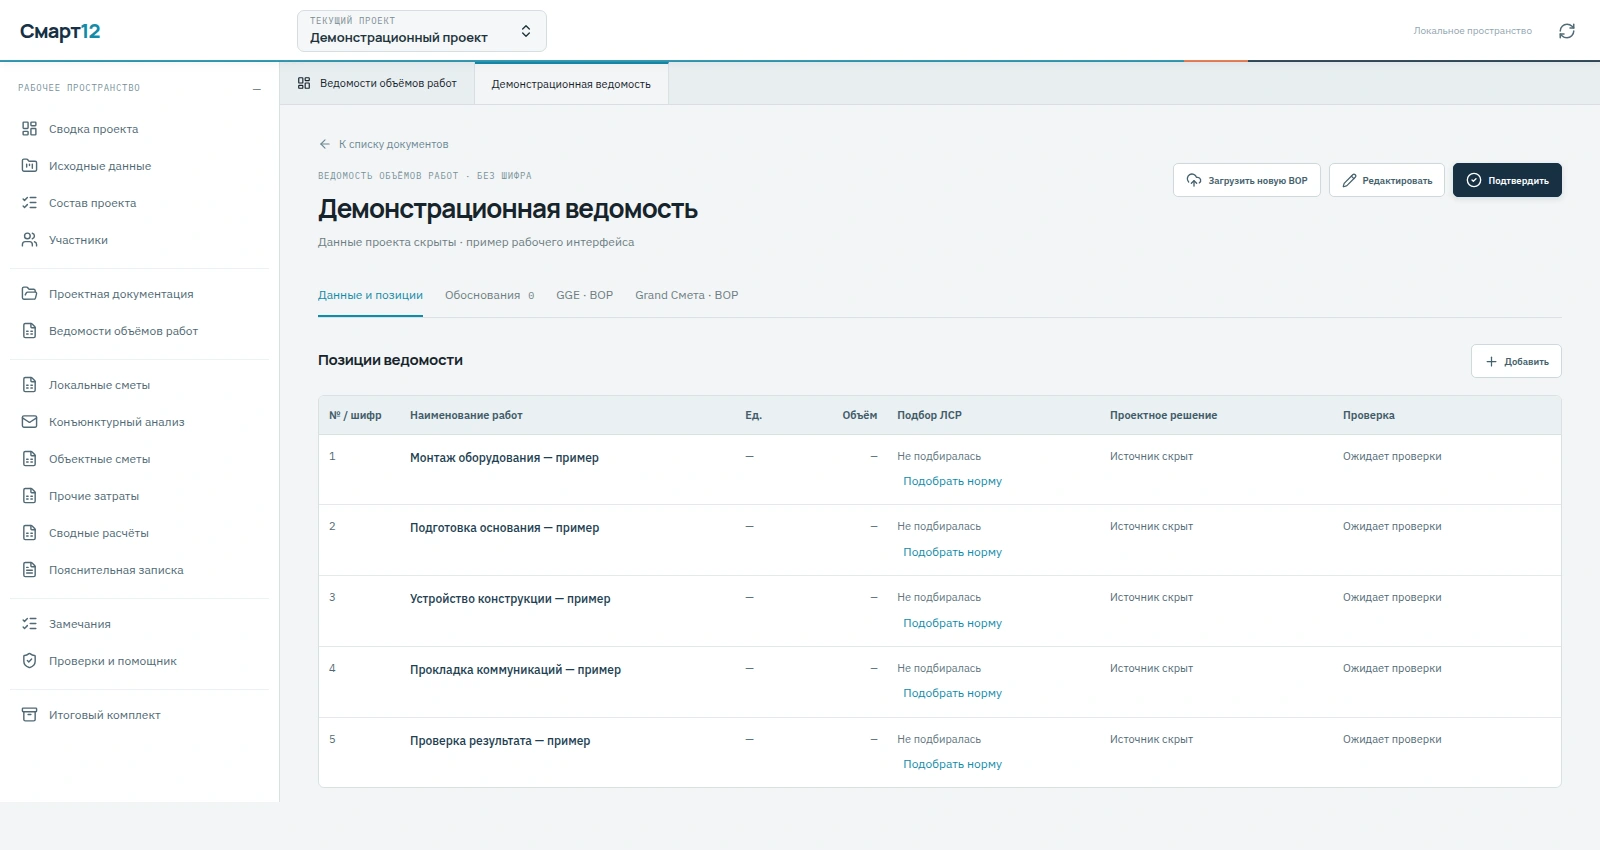Image resolution: width=1600 pixels, height=850 pixels.
Task: Click the Объектные сметы document icon
Action: click(x=29, y=459)
